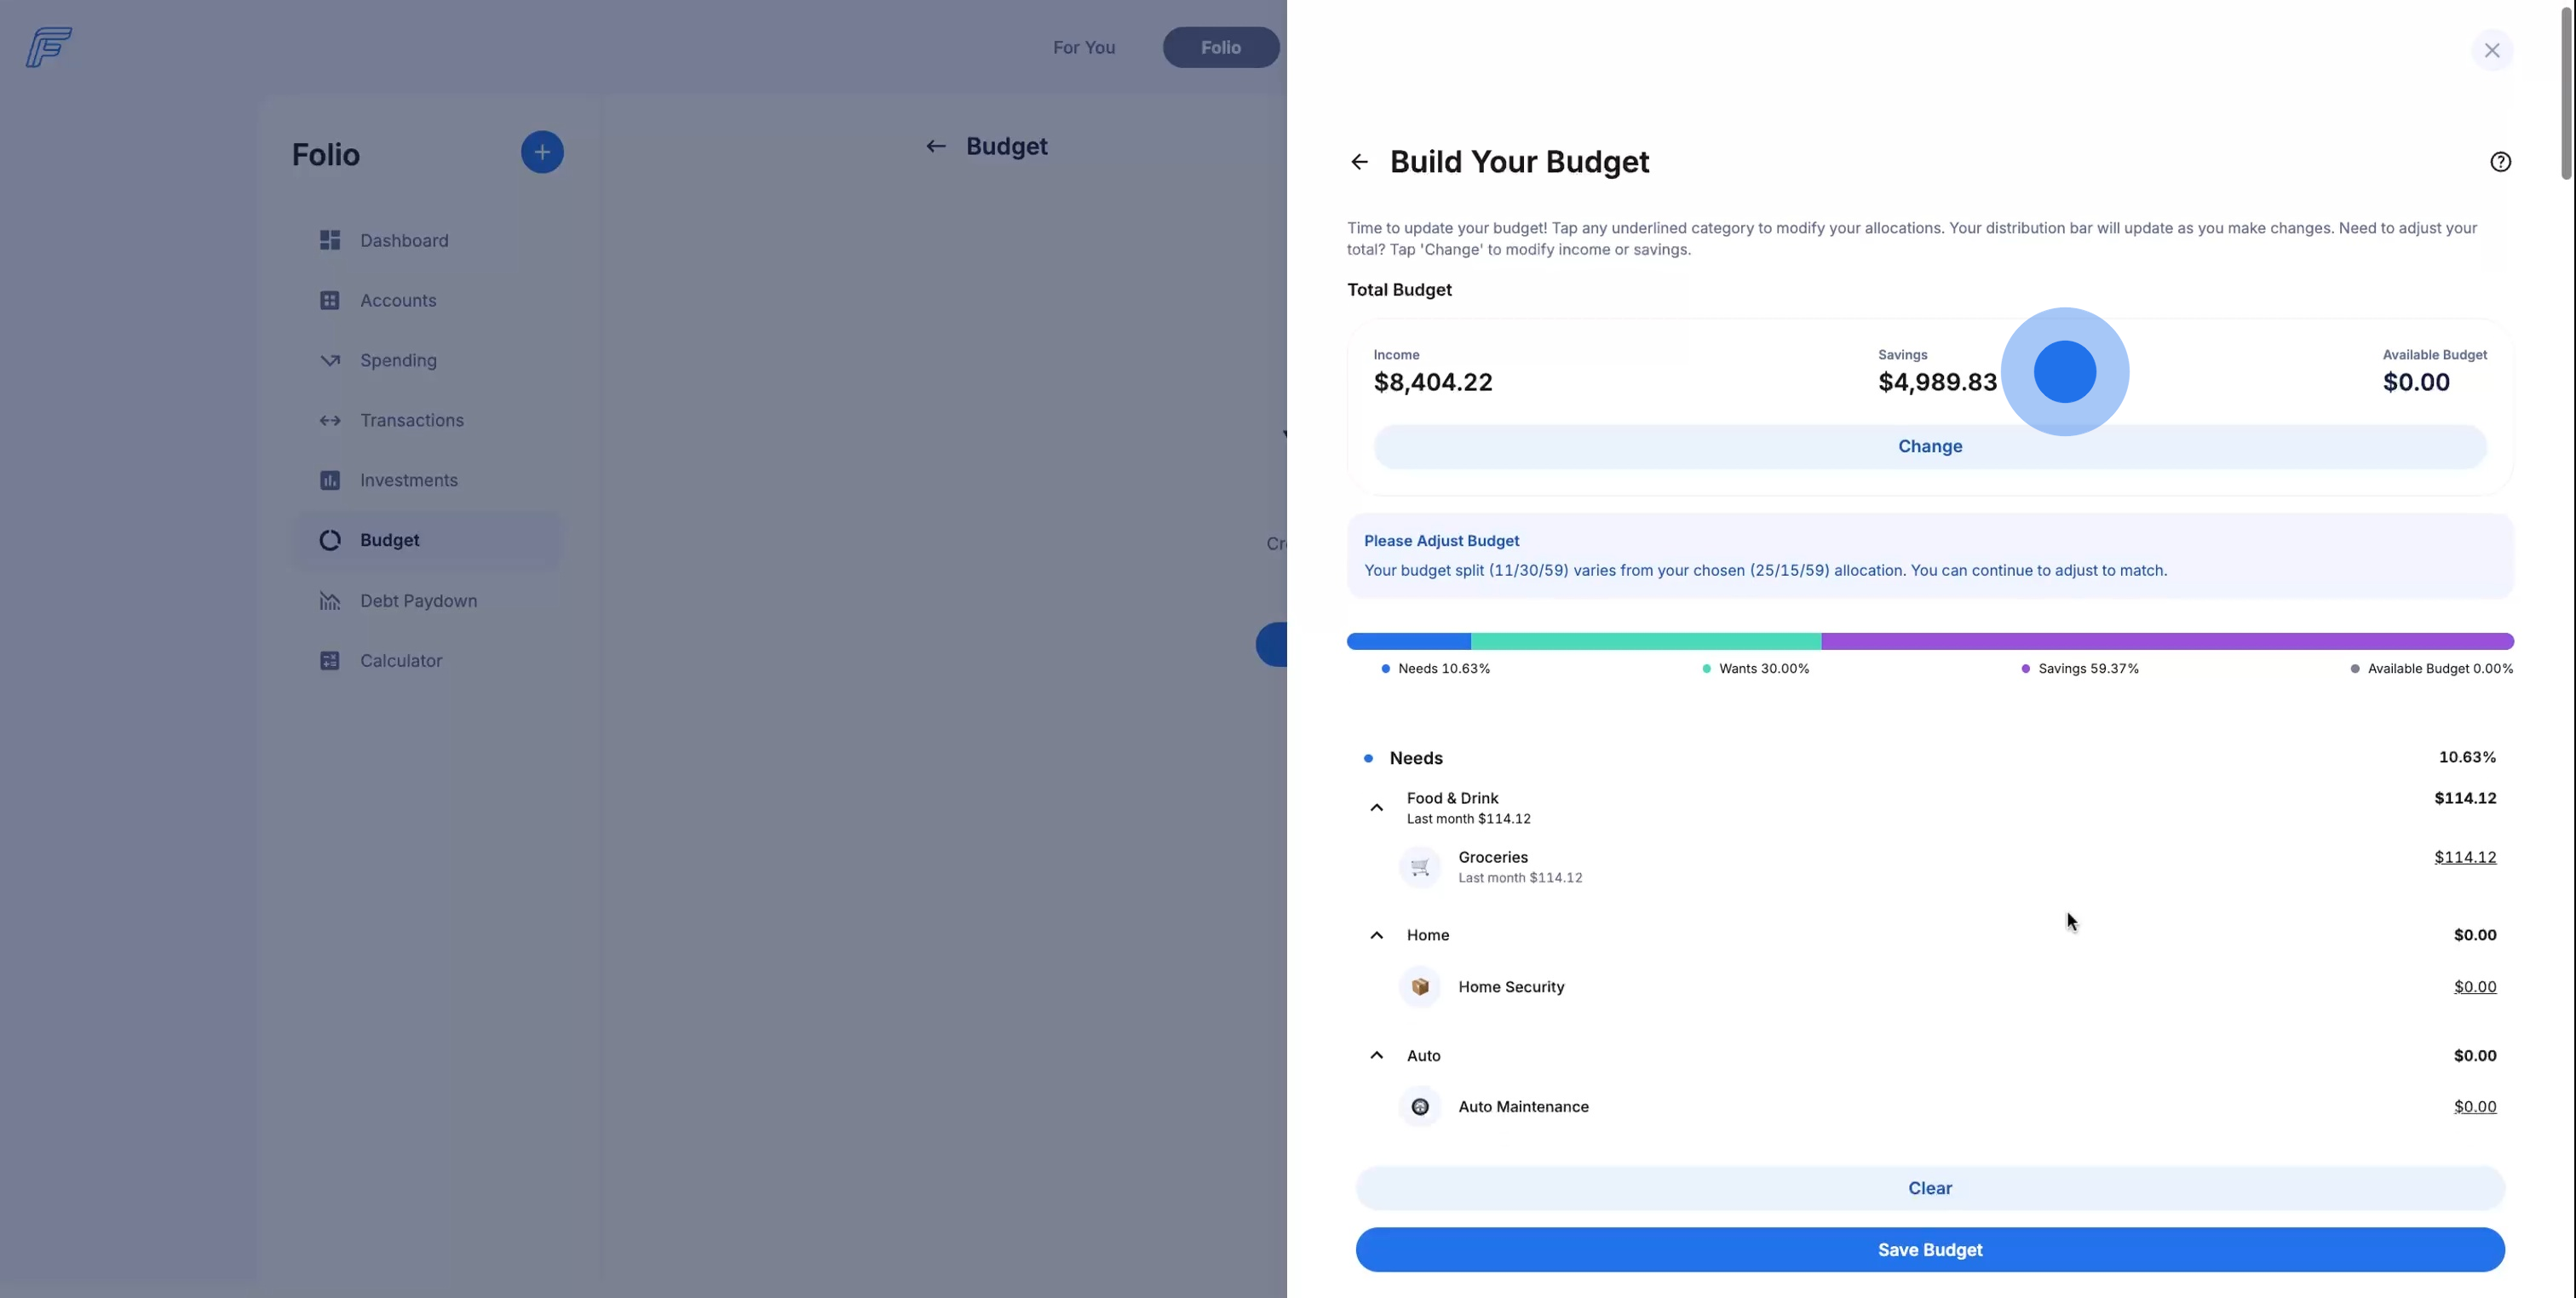2576x1298 pixels.
Task: Collapse the Home category
Action: [x=1377, y=936]
